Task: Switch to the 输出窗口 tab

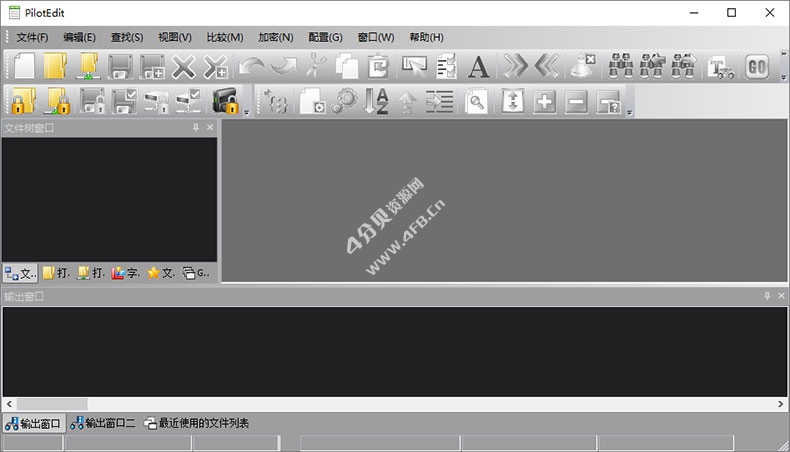Action: click(x=33, y=423)
